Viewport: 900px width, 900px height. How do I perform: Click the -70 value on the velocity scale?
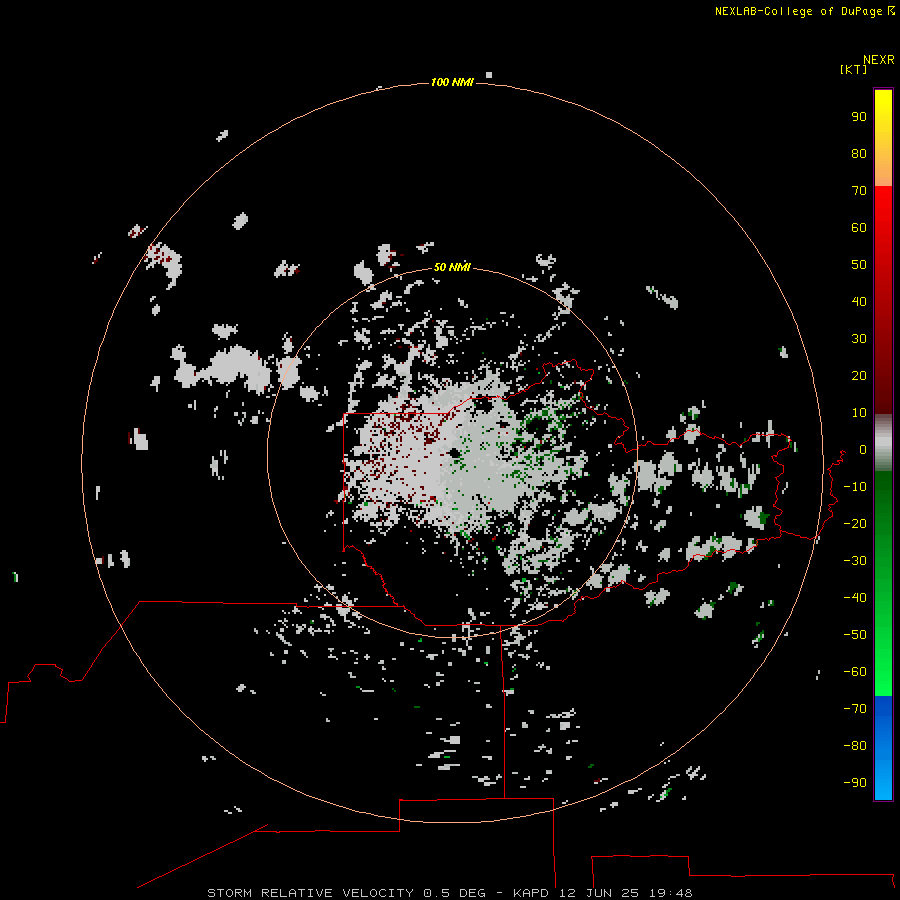855,709
